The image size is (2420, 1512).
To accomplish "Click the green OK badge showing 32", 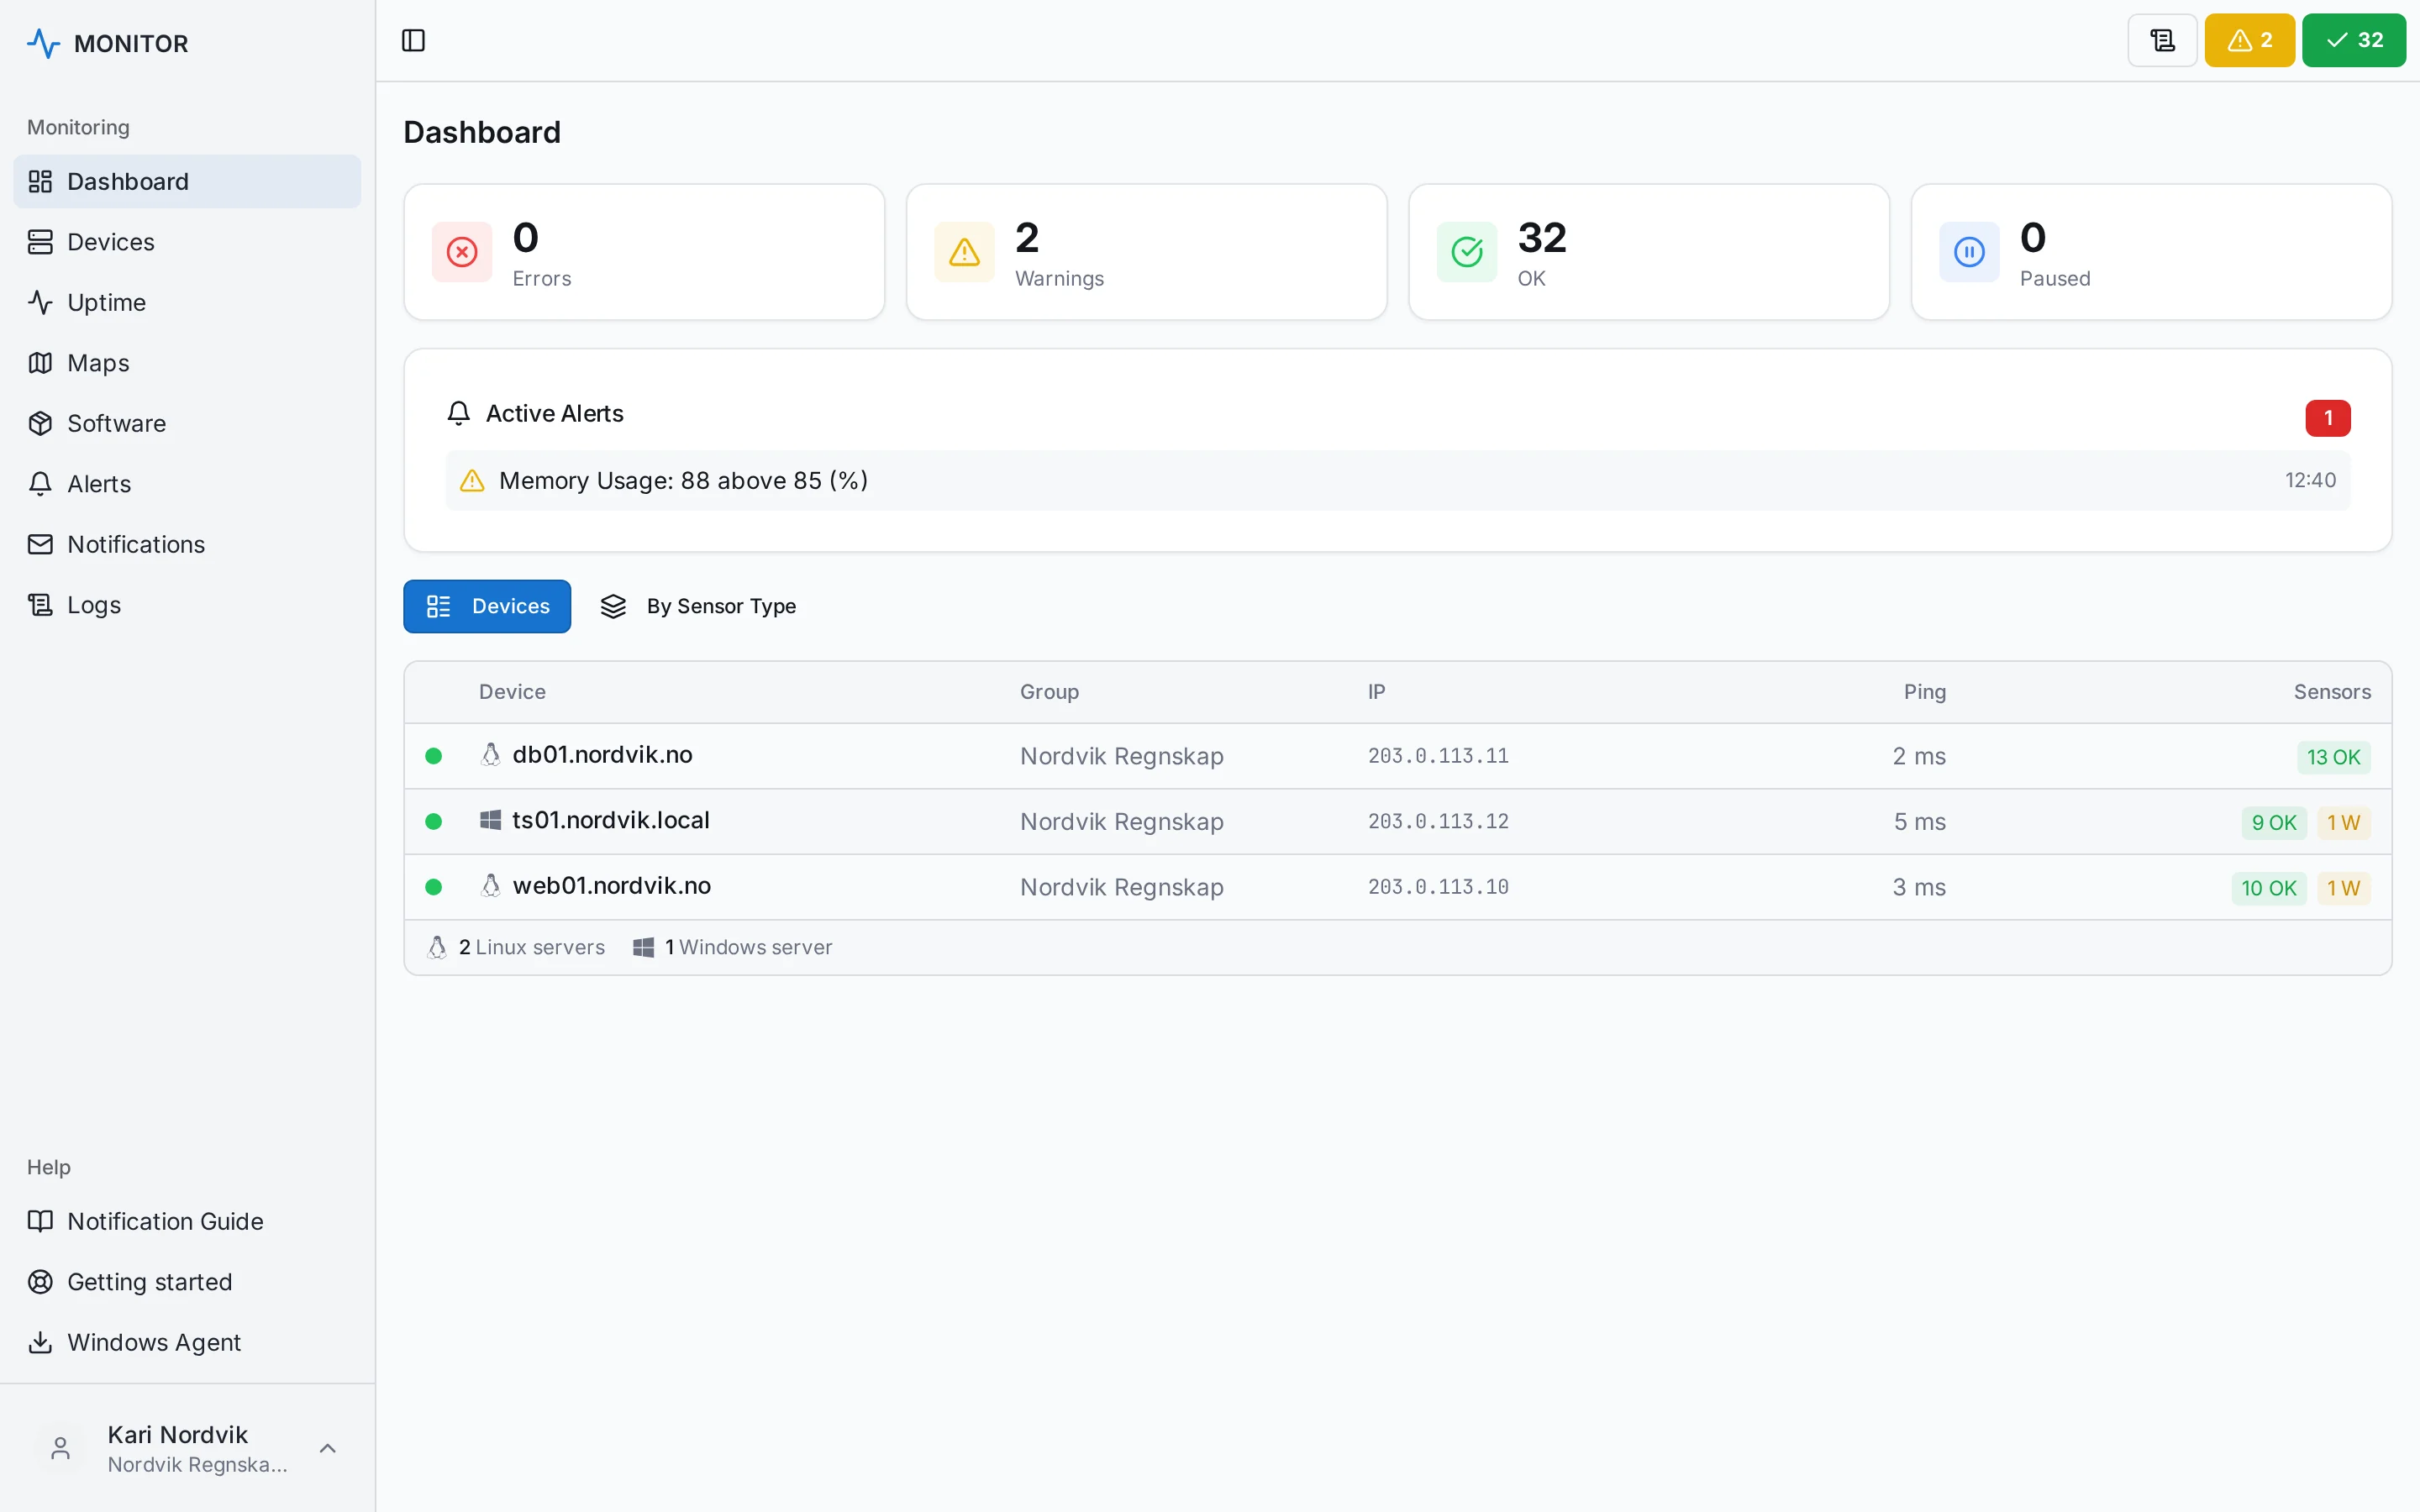I will tap(2353, 40).
